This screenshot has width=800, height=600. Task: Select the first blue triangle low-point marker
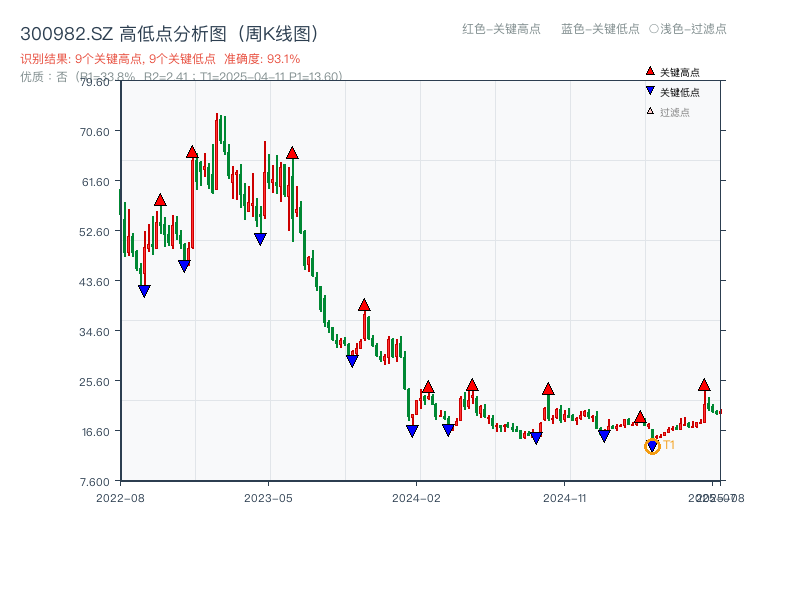(x=145, y=289)
